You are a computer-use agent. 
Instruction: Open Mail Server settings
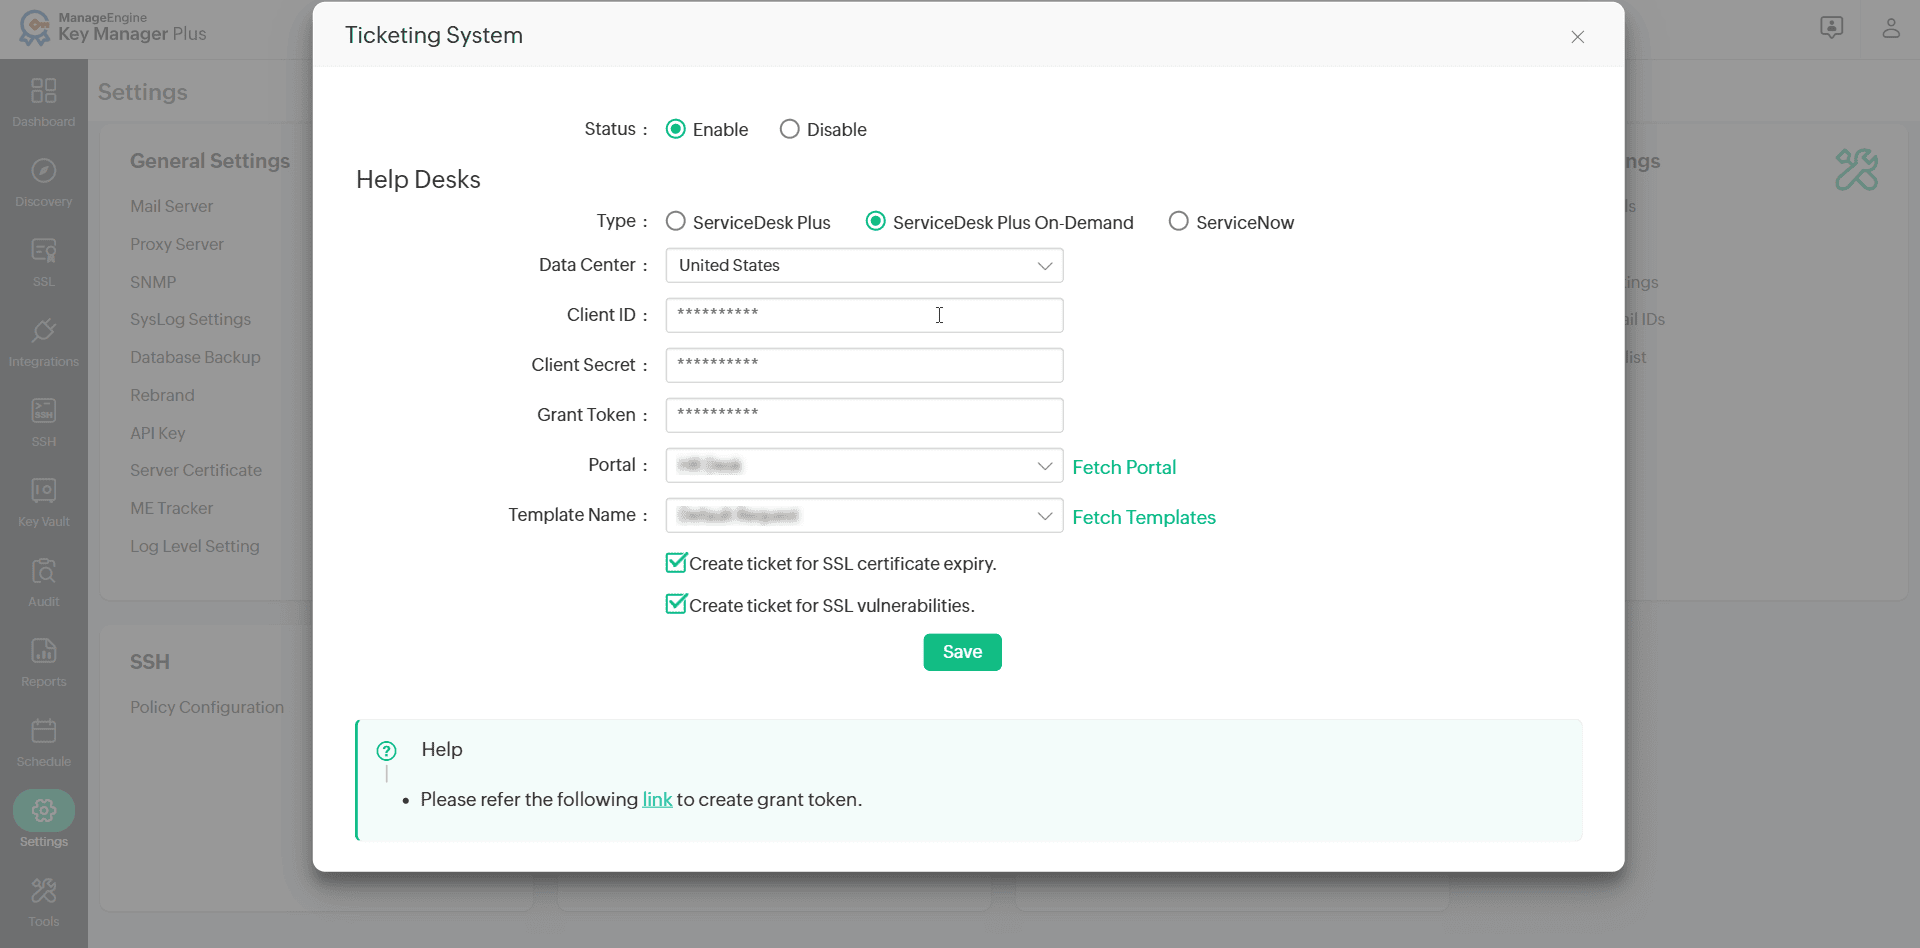tap(172, 206)
